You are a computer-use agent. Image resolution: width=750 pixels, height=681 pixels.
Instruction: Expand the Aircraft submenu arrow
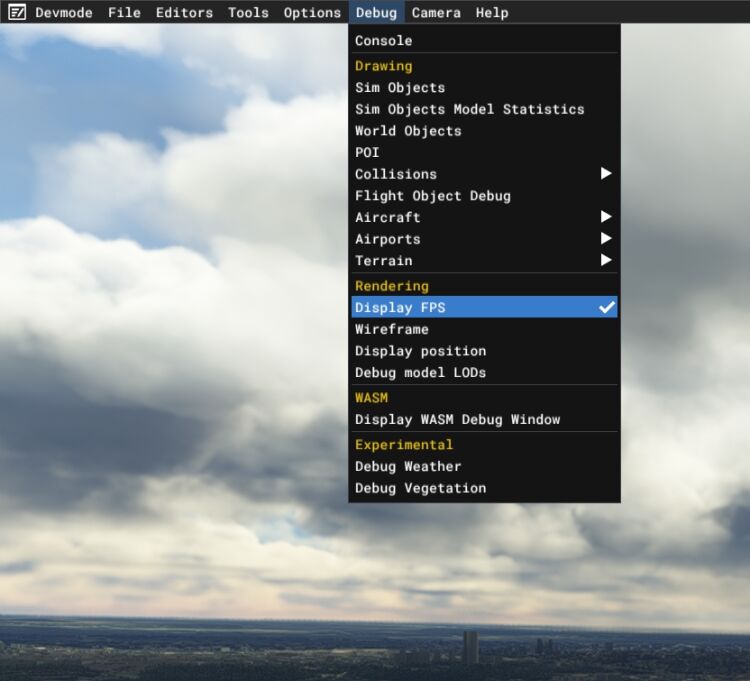606,217
